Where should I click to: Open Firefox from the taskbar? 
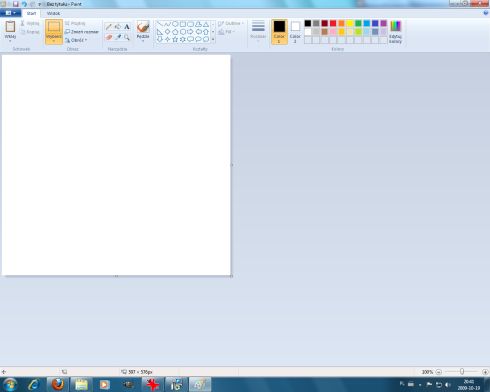[58, 385]
